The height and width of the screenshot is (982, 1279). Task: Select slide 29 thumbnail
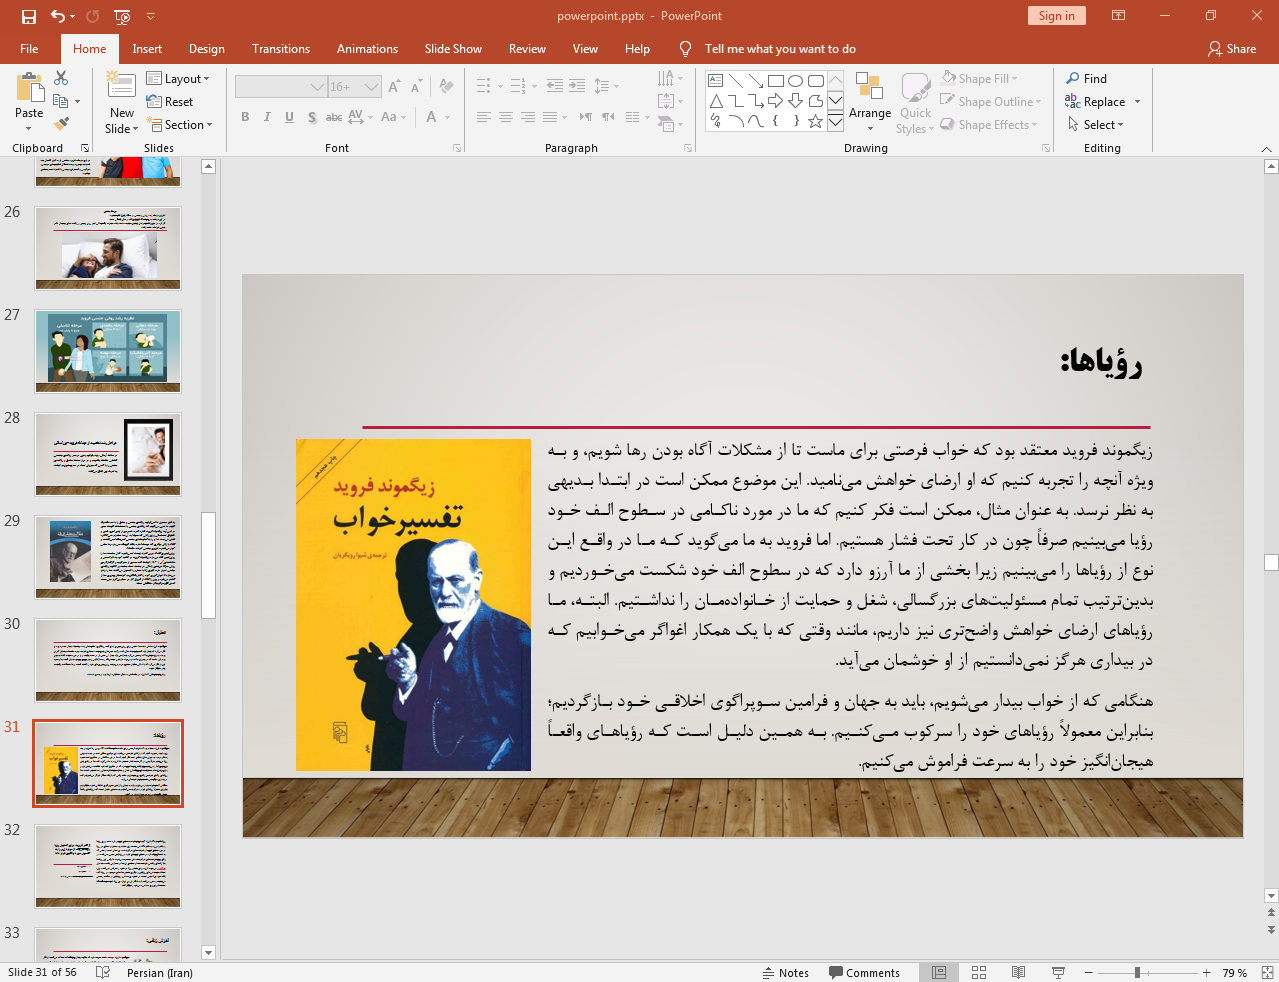108,557
